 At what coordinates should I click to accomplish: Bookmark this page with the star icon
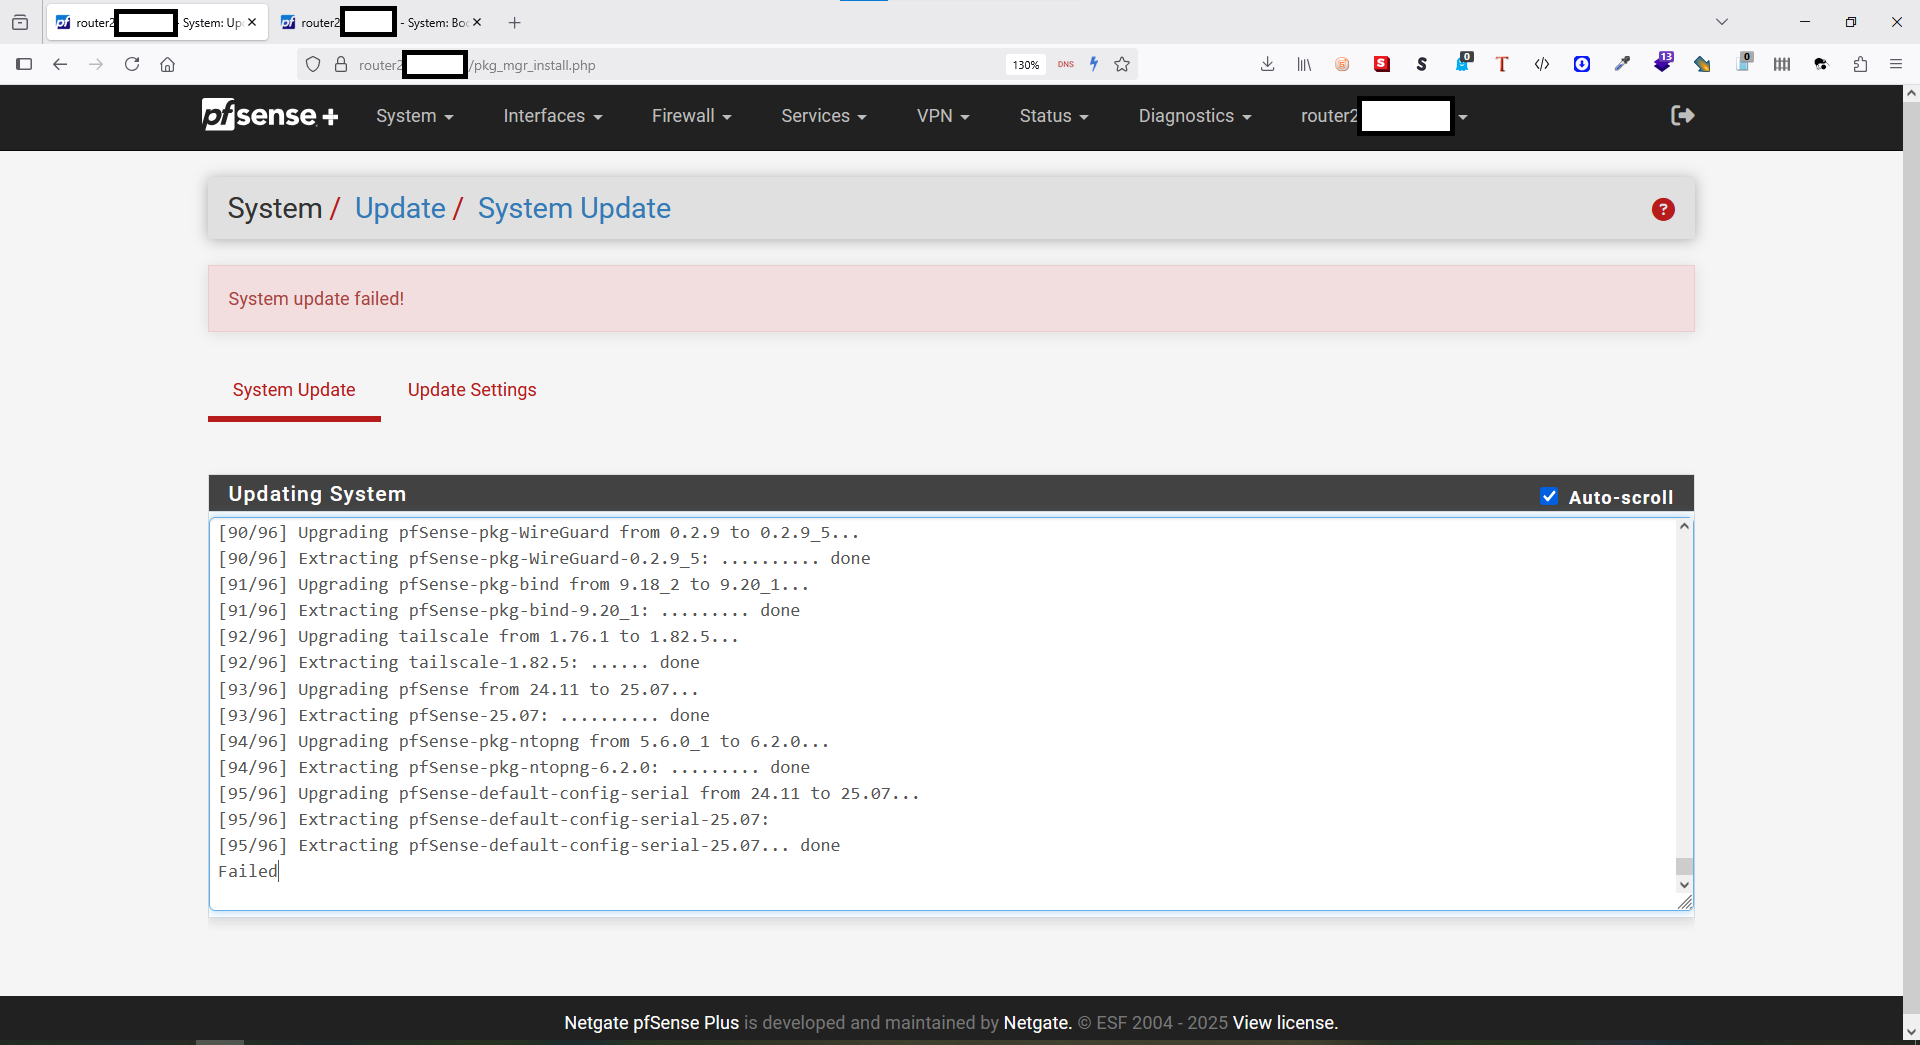tap(1122, 64)
